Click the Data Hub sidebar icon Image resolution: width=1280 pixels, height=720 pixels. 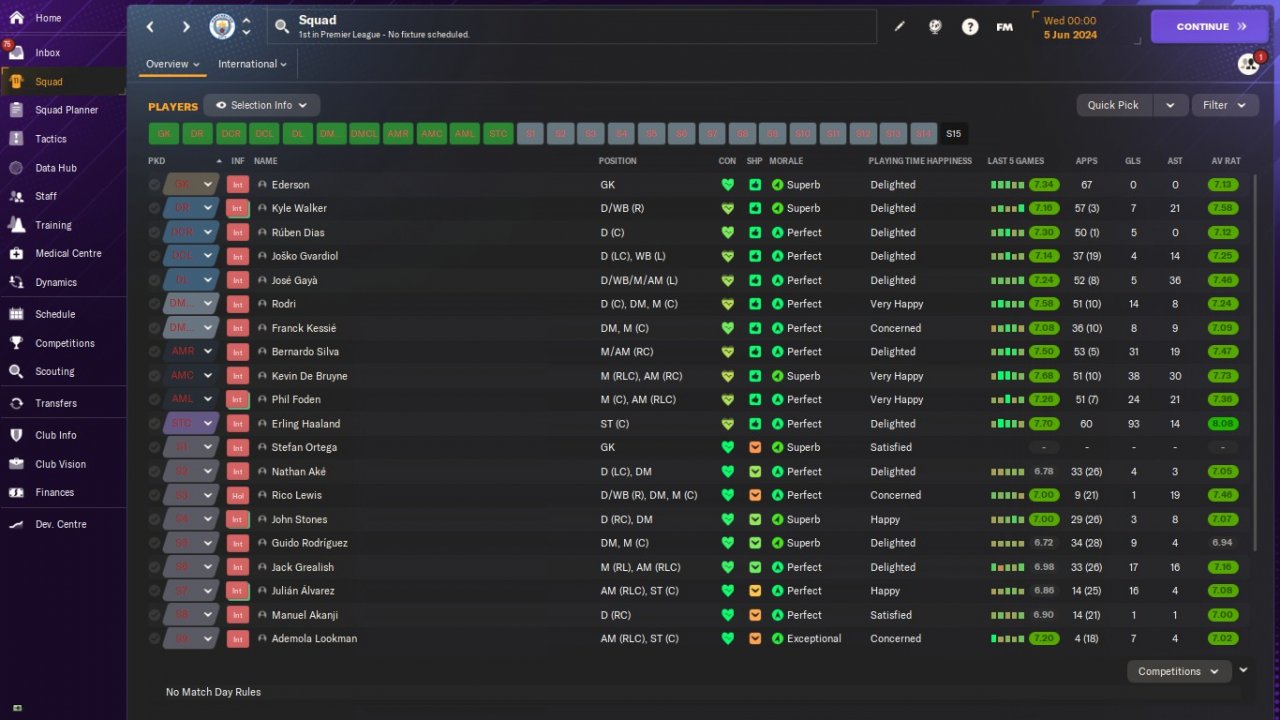(x=16, y=168)
